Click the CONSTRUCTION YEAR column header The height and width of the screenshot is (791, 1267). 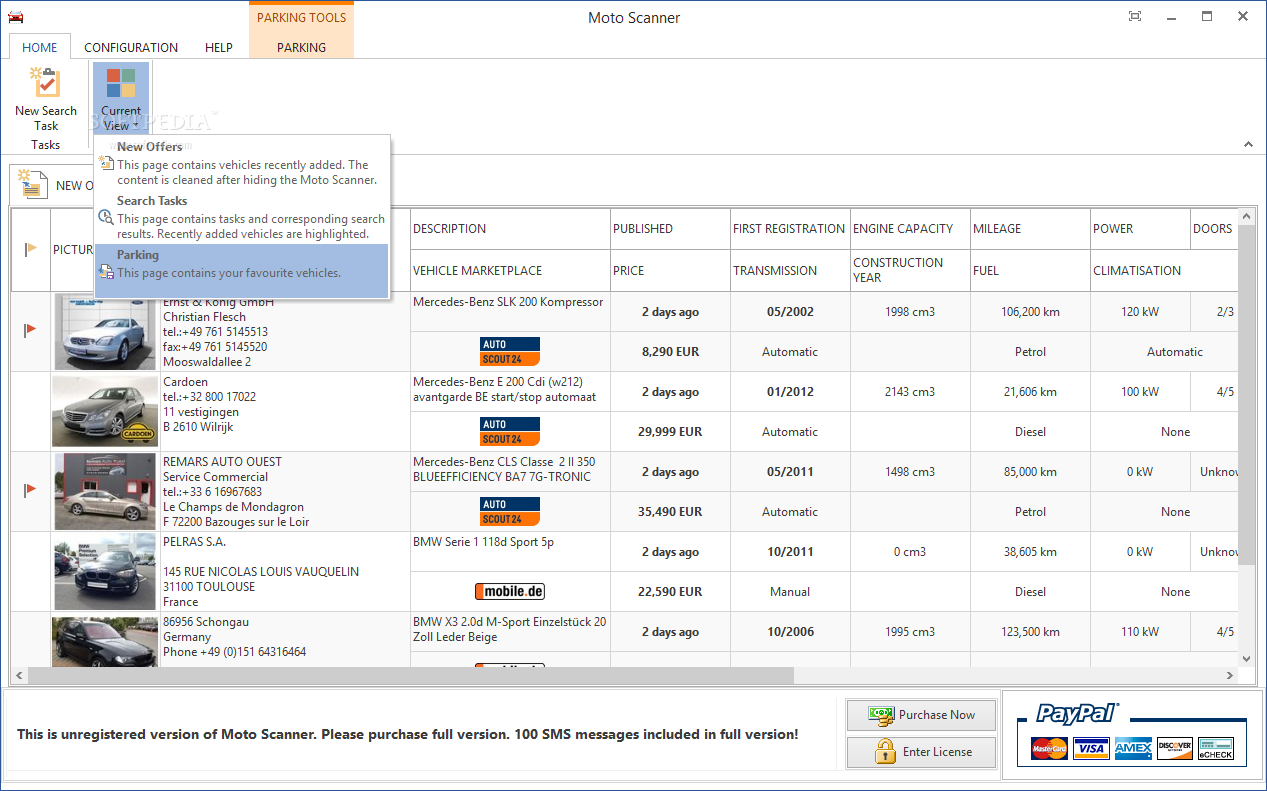(910, 271)
